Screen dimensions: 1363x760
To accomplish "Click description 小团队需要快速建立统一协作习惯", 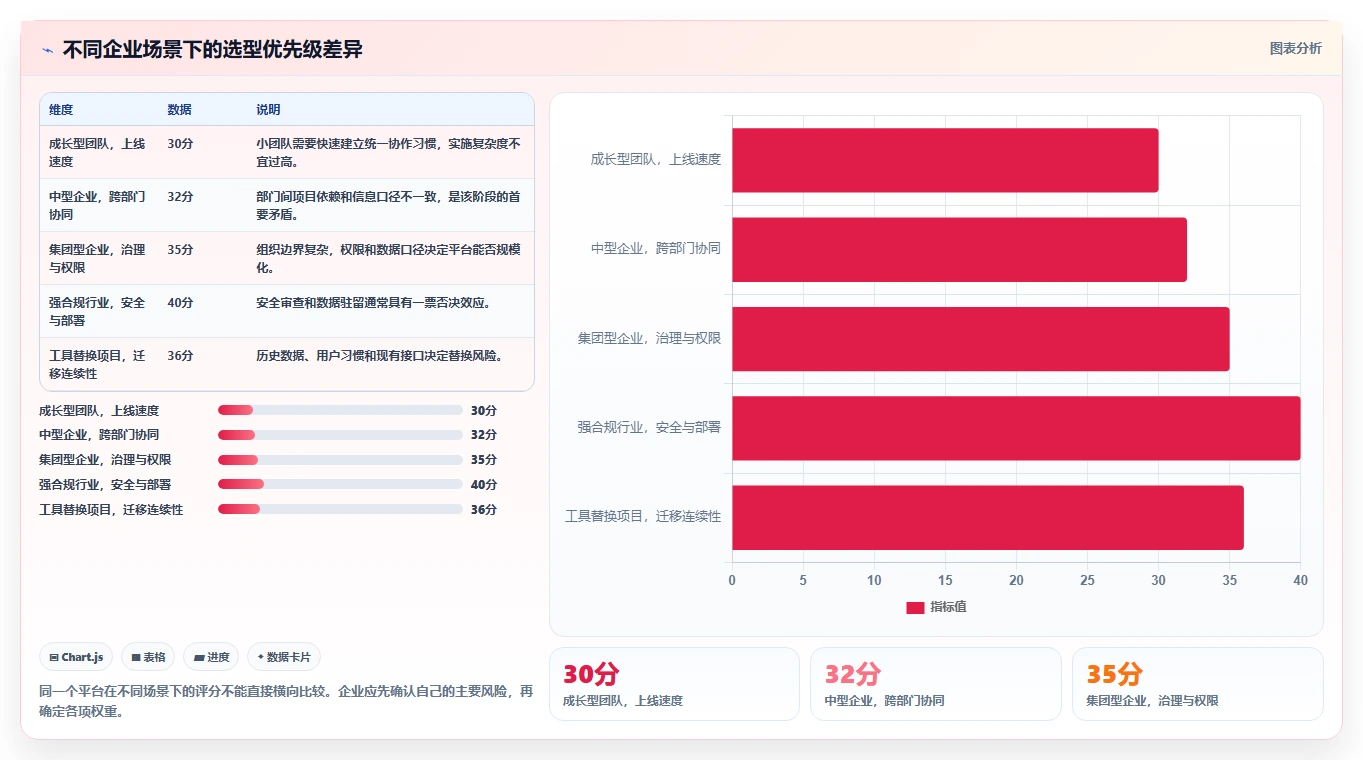I will pos(388,152).
